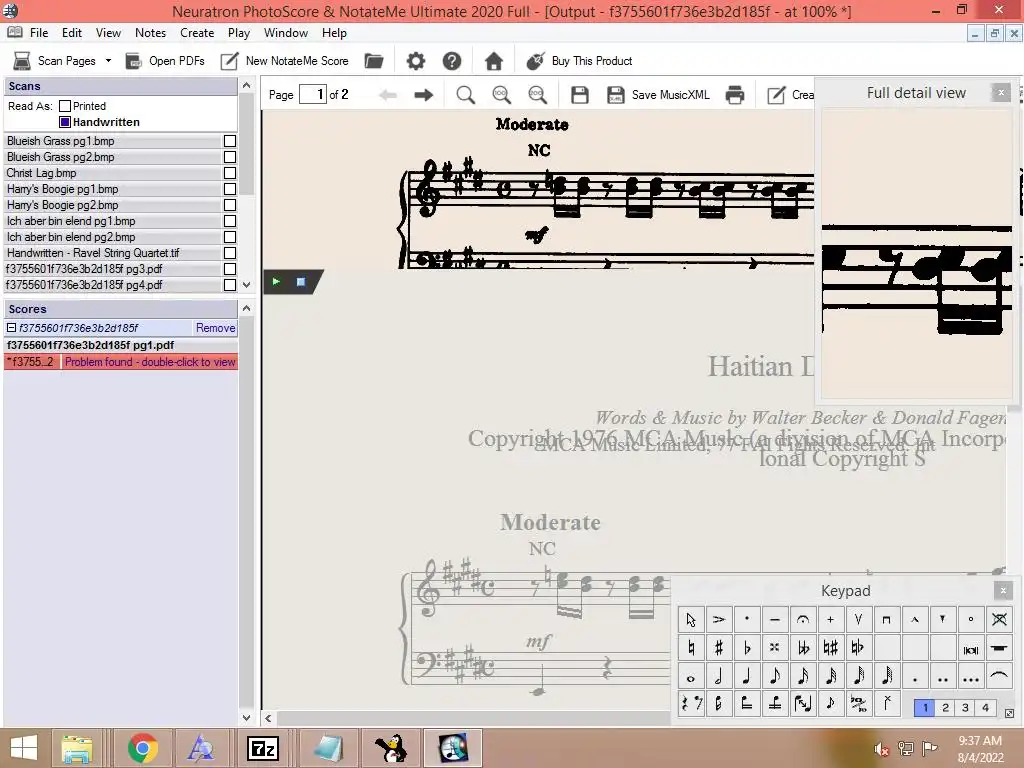Open the Window menu

coord(286,33)
